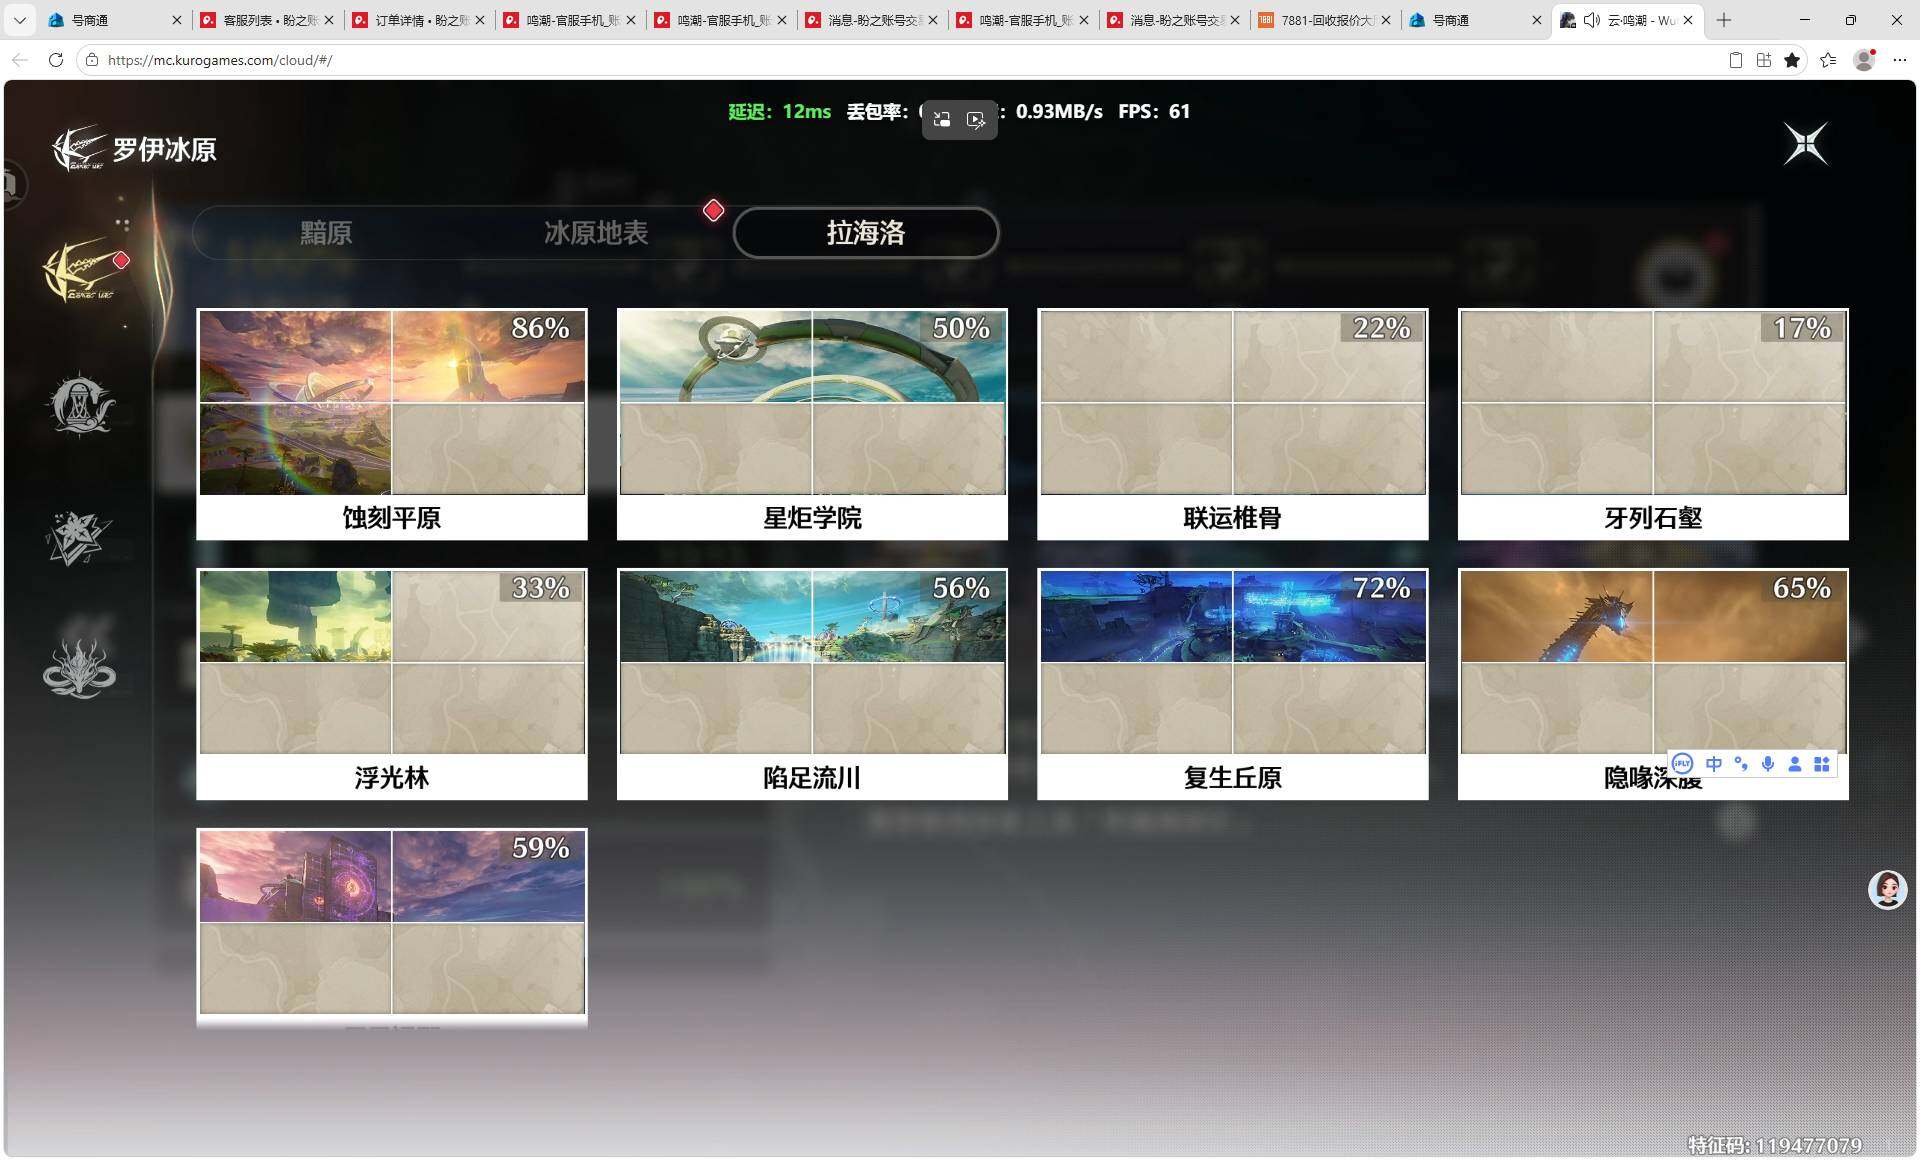This screenshot has width=1920, height=1160.
Task: Select the second sidebar region emblem
Action: [81, 404]
